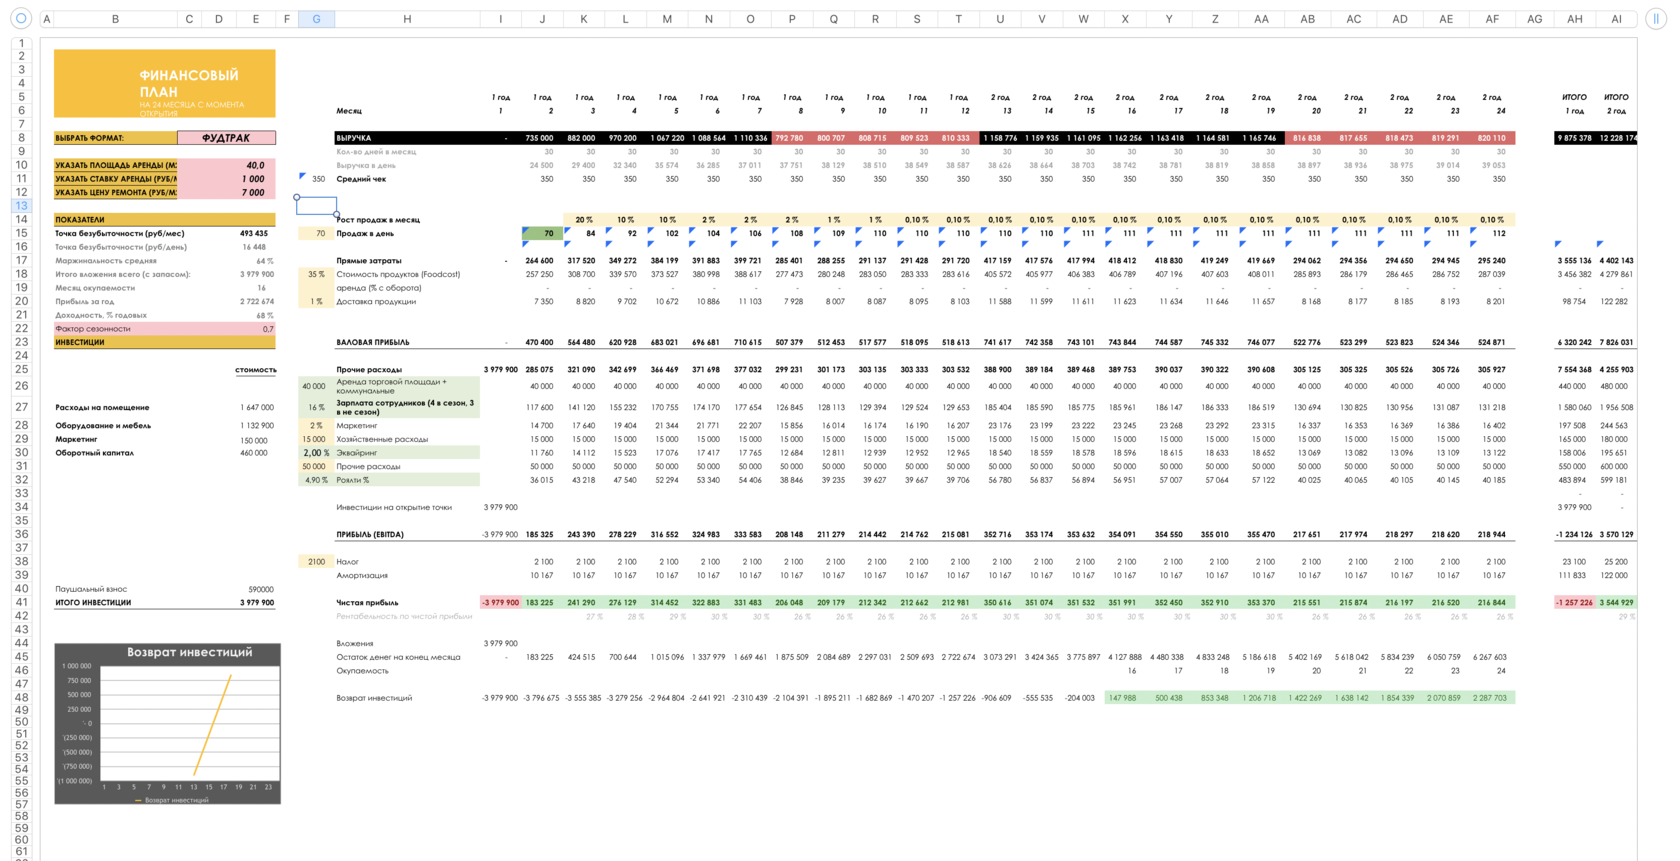The width and height of the screenshot is (1680, 861).
Task: Click the Доходность, % годовых label
Action: point(101,316)
